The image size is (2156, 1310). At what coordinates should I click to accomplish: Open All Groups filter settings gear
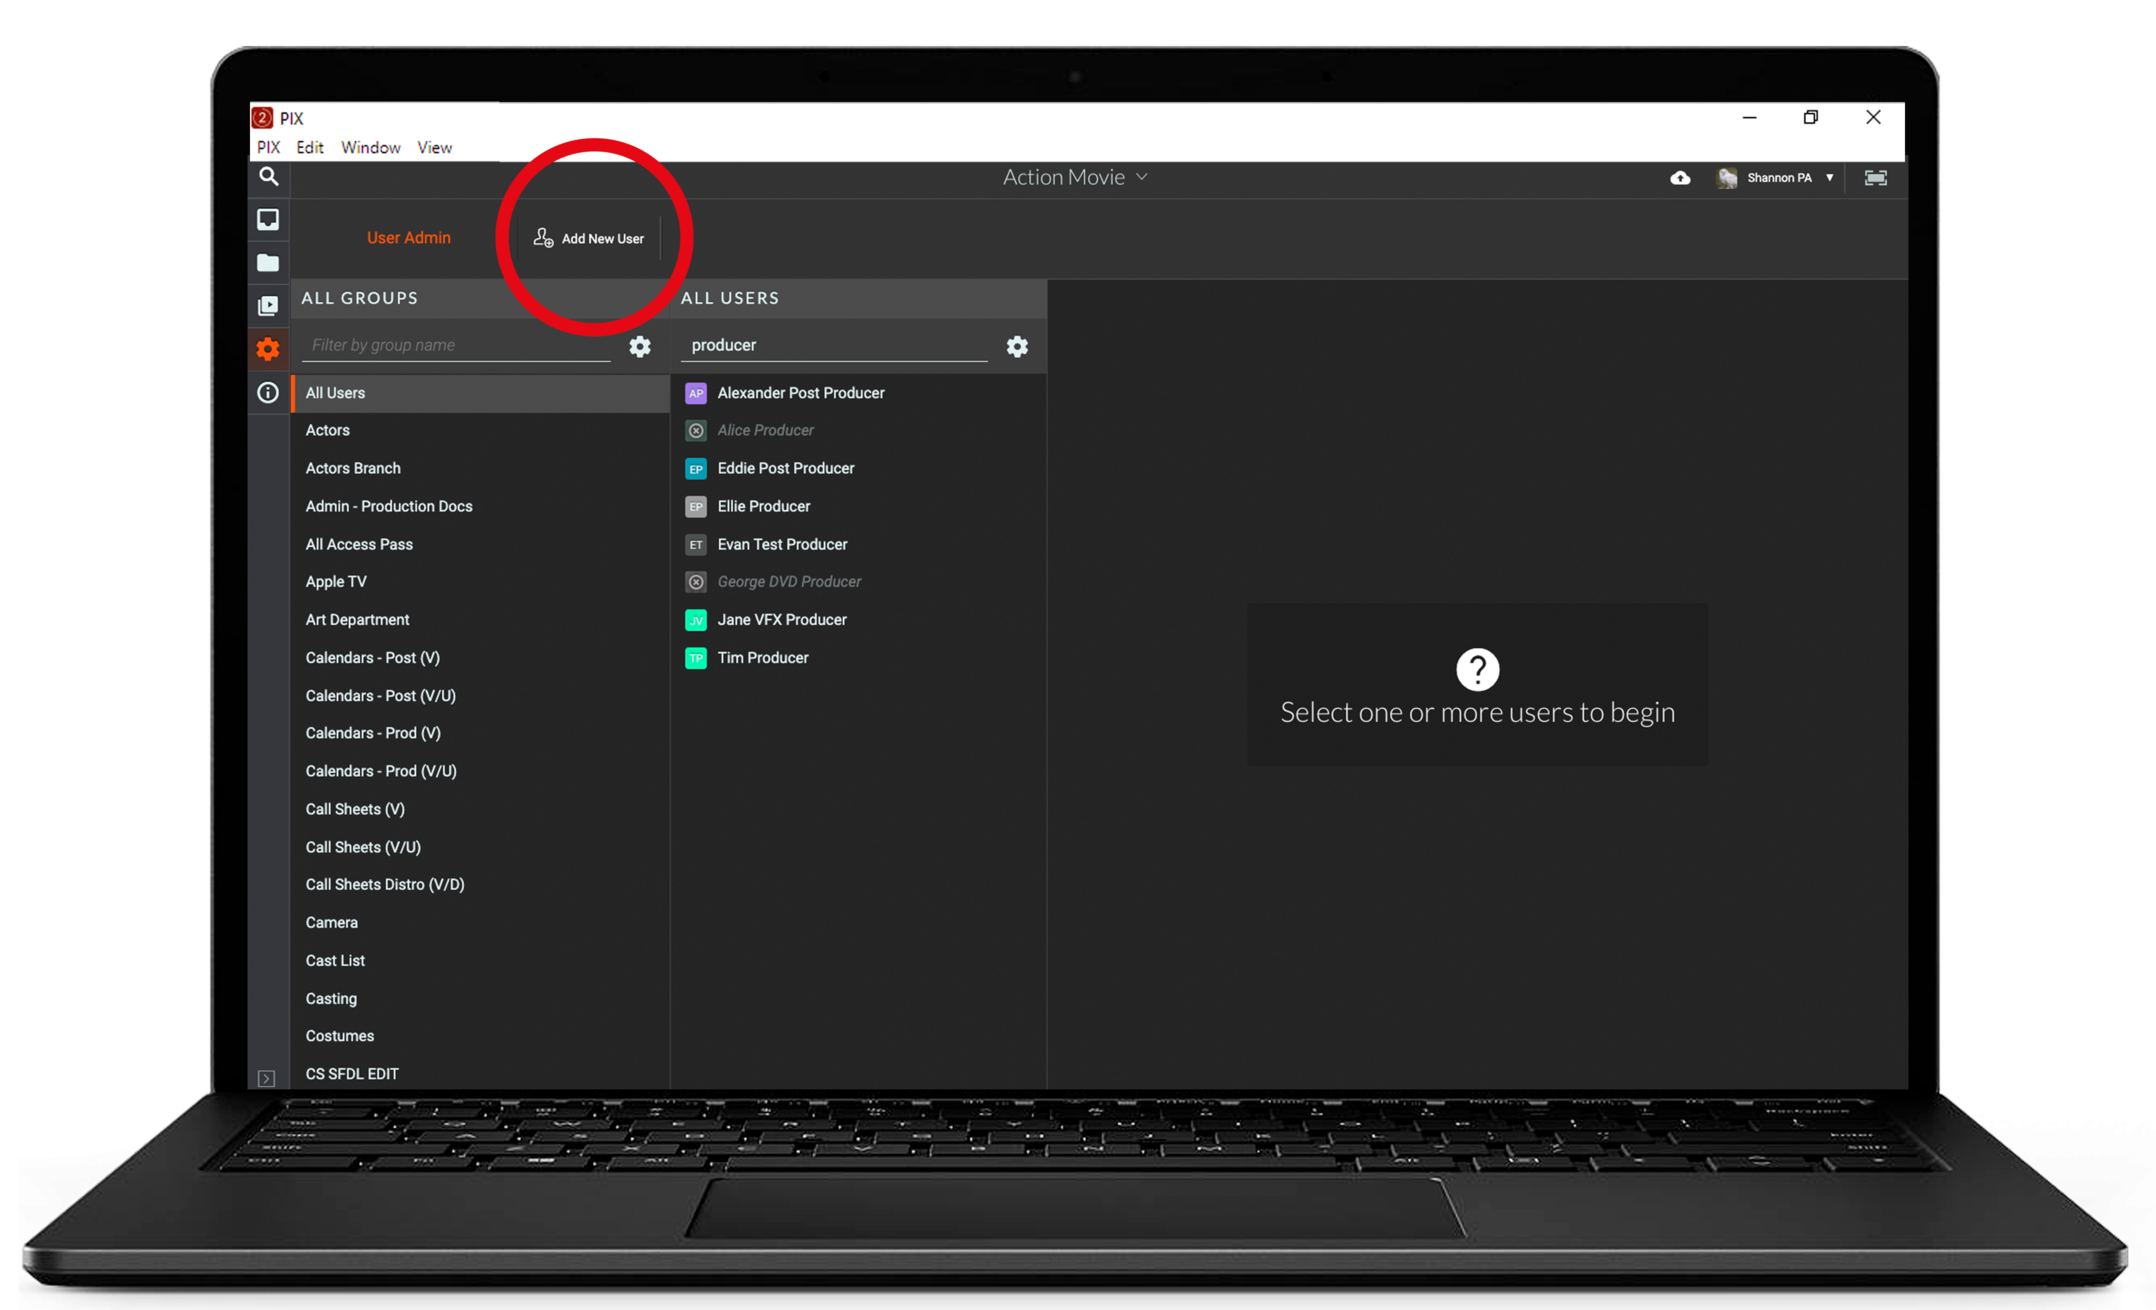click(640, 346)
